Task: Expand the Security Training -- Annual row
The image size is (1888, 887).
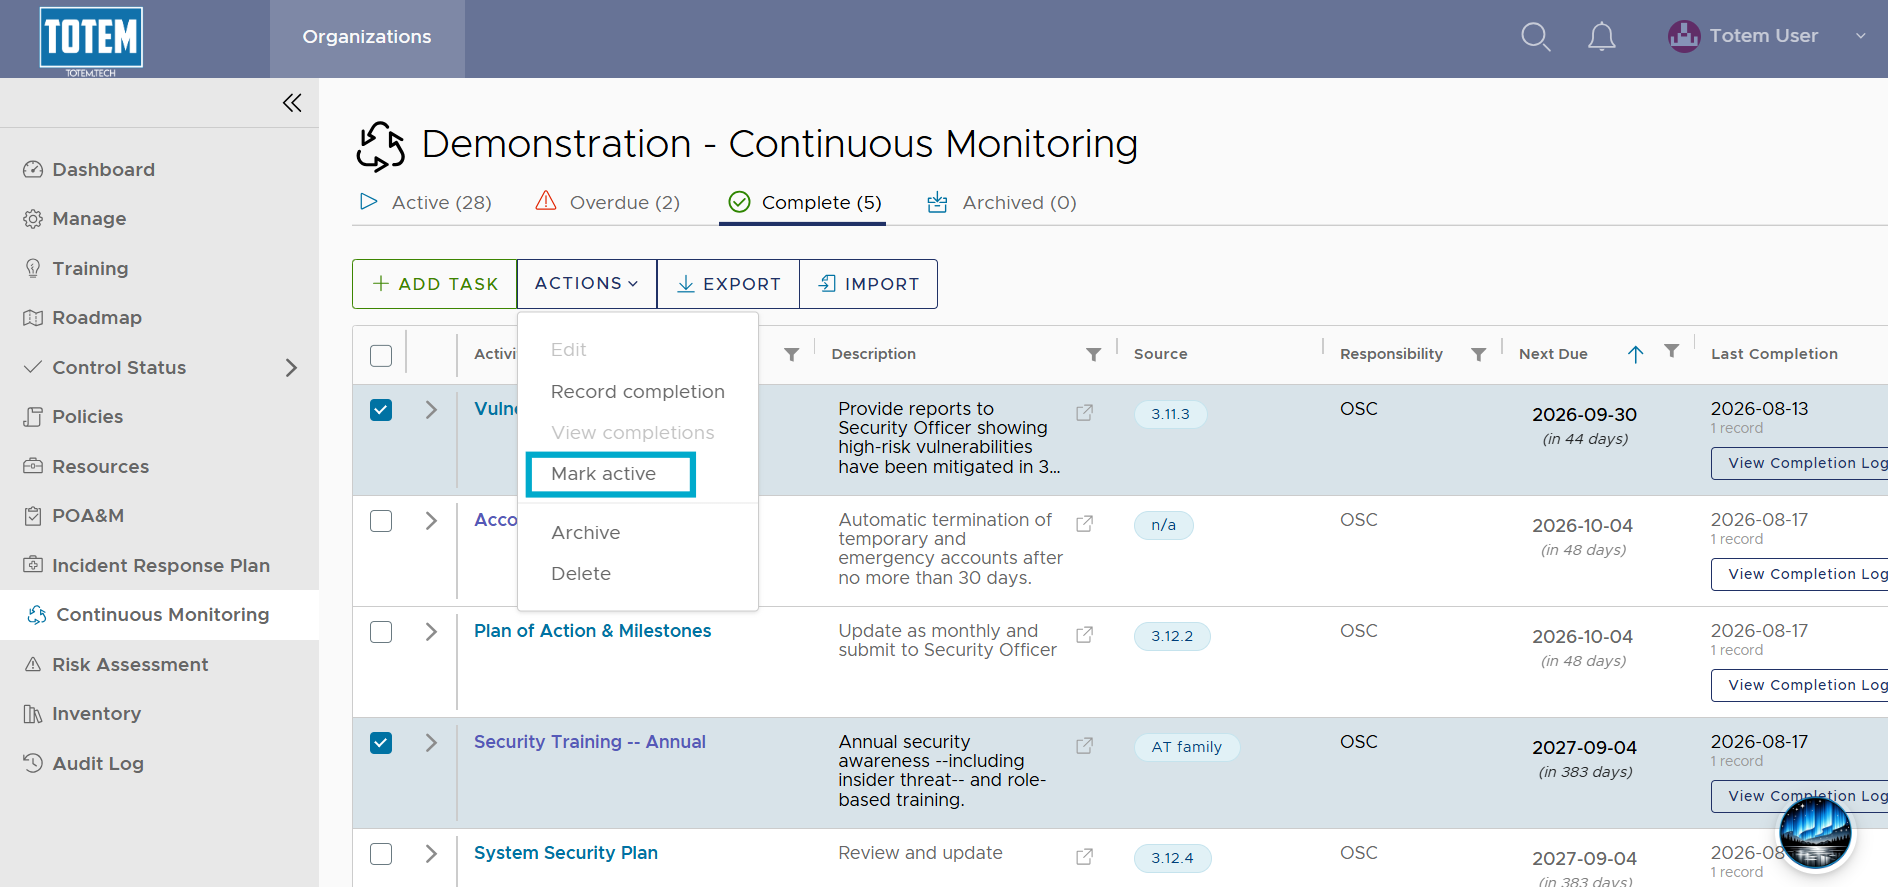Action: point(431,743)
